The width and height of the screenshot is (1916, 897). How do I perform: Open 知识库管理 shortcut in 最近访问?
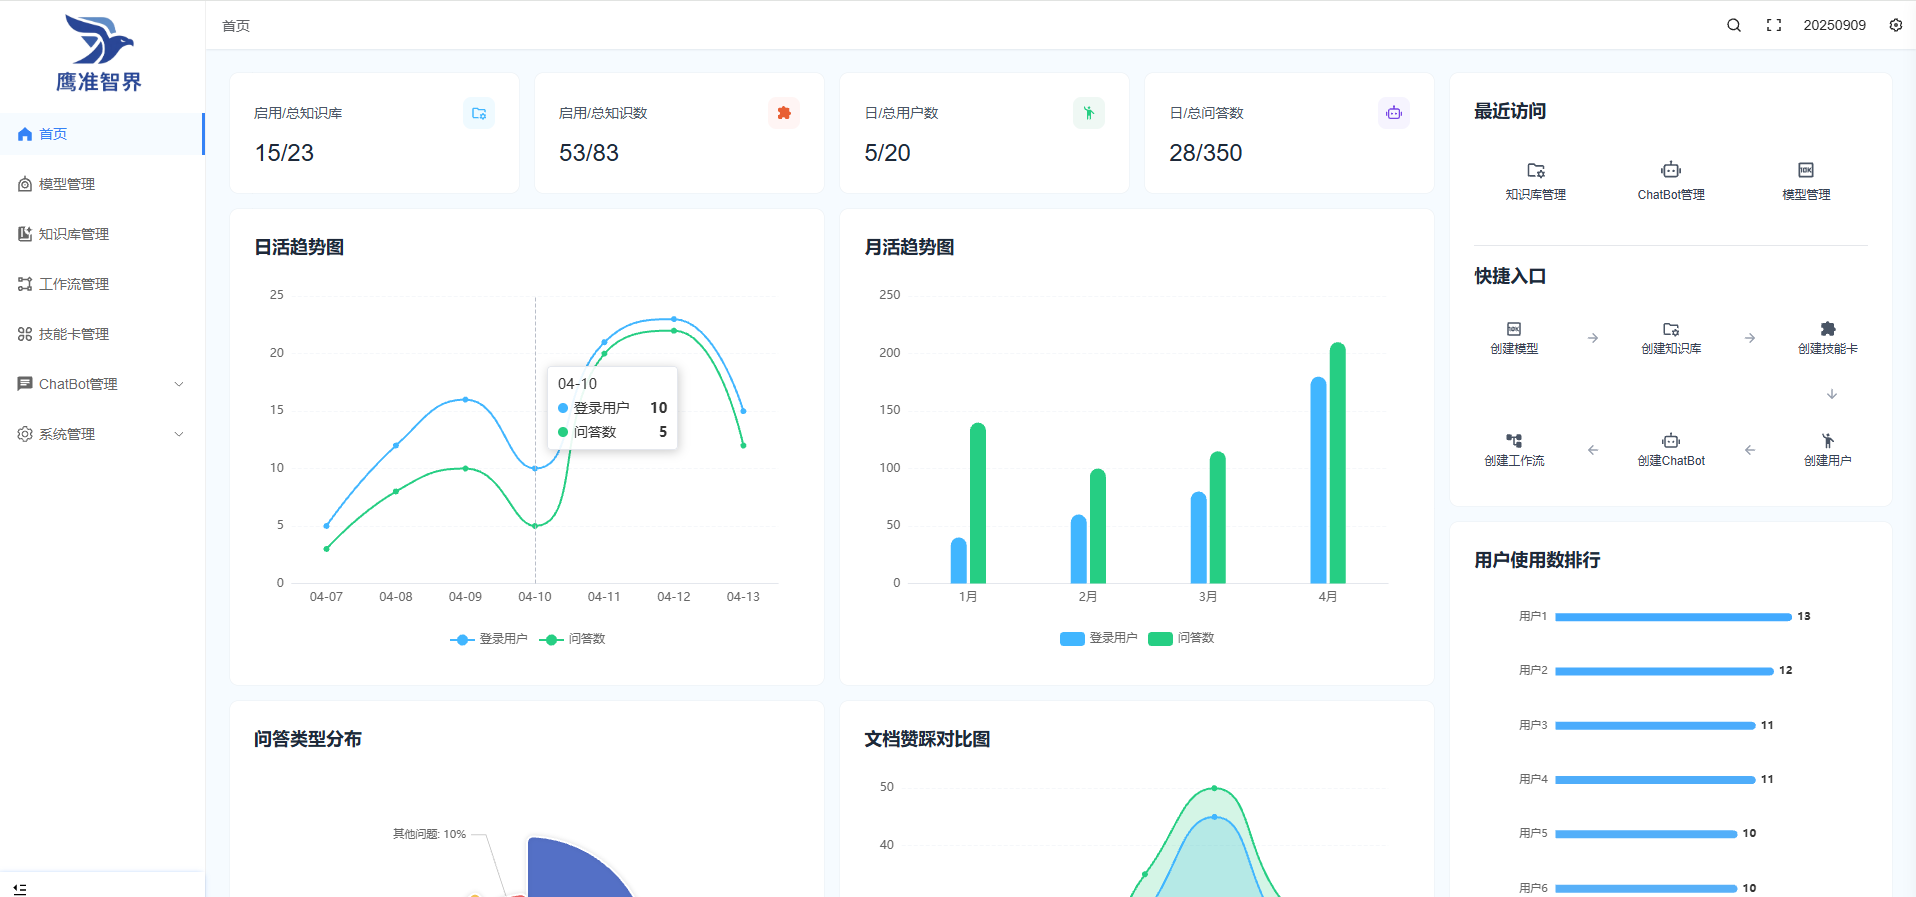click(x=1536, y=180)
